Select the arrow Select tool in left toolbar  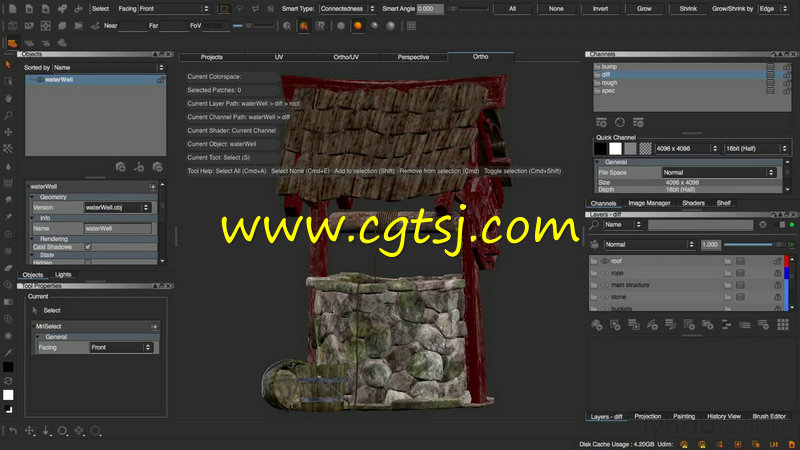click(8, 64)
